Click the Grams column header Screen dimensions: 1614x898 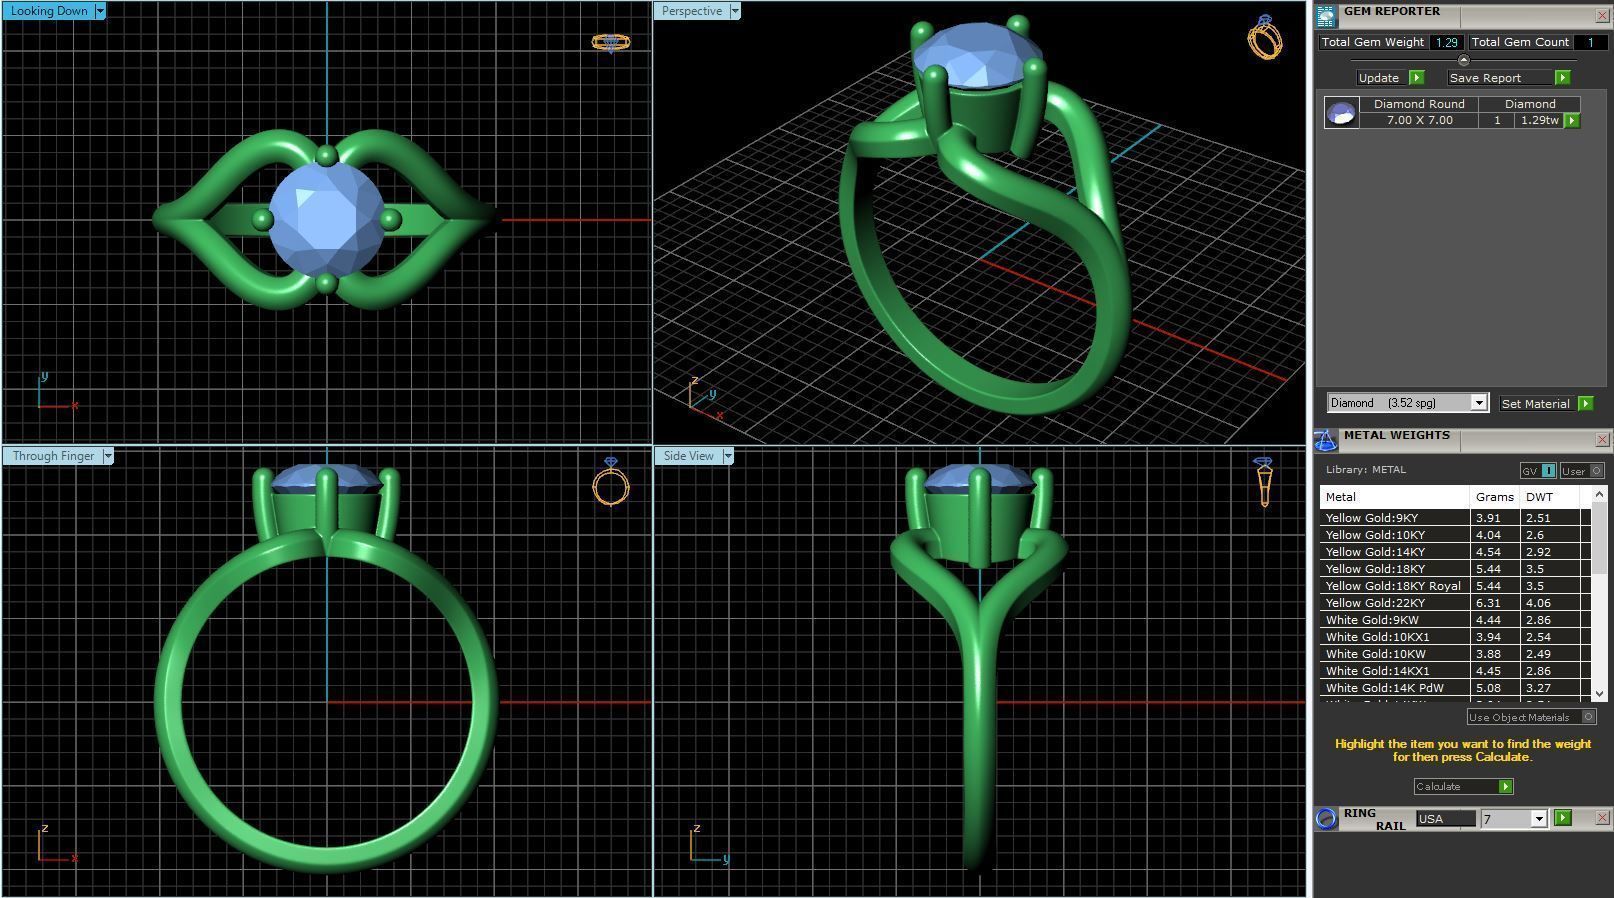pos(1494,497)
